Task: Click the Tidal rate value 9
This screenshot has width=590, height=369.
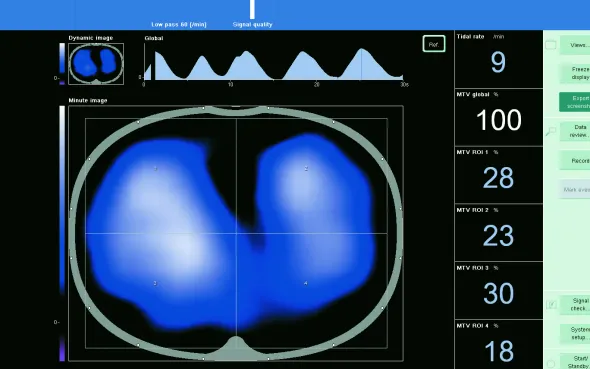Action: click(498, 62)
